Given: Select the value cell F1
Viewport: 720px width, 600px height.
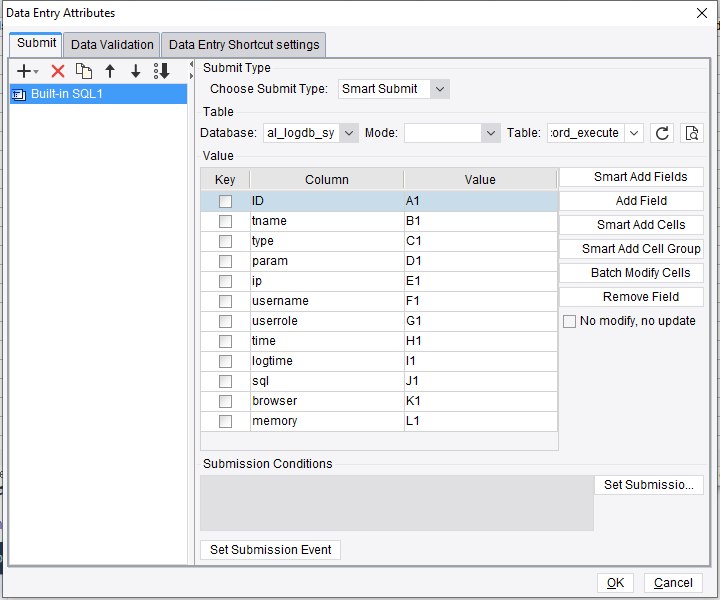Looking at the screenshot, I should (481, 301).
